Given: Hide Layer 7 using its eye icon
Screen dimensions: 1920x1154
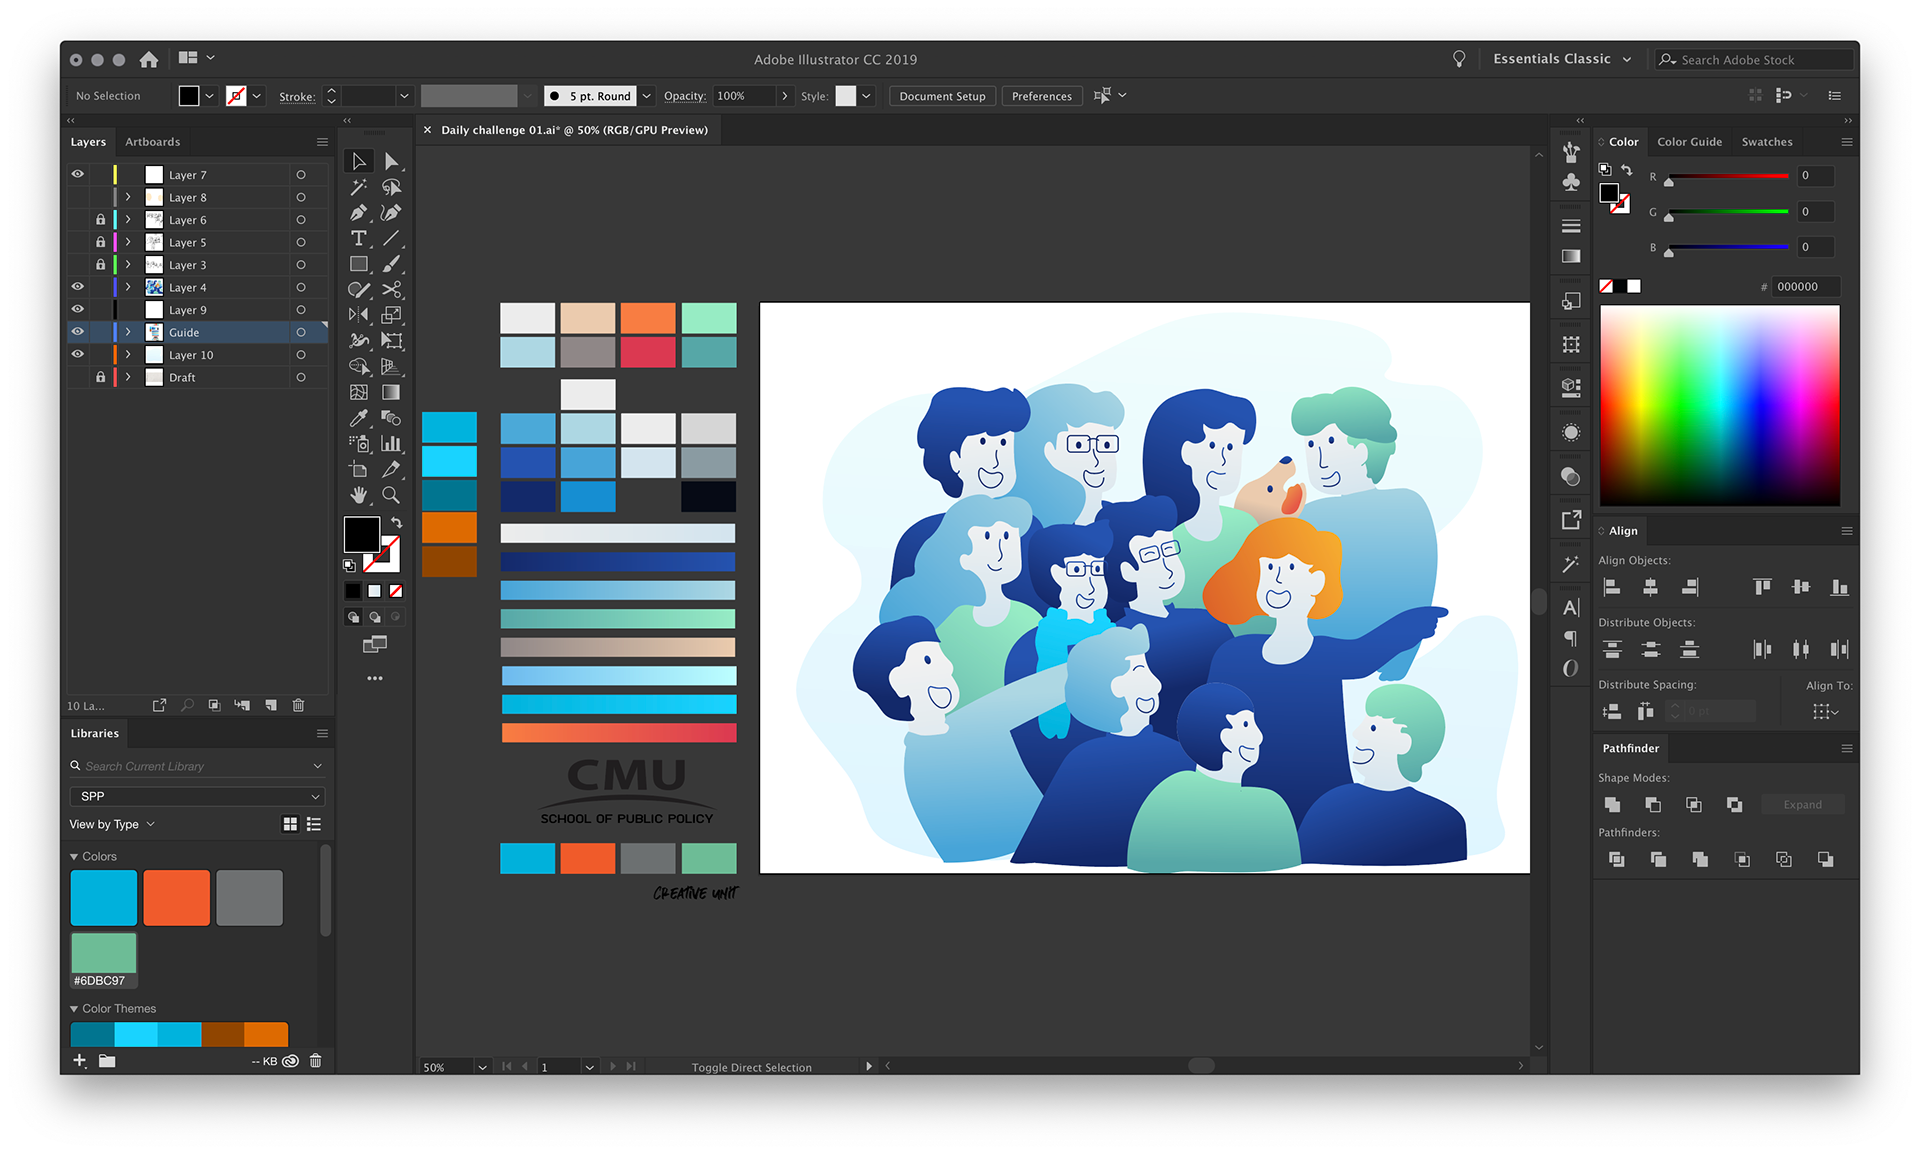Looking at the screenshot, I should (77, 174).
